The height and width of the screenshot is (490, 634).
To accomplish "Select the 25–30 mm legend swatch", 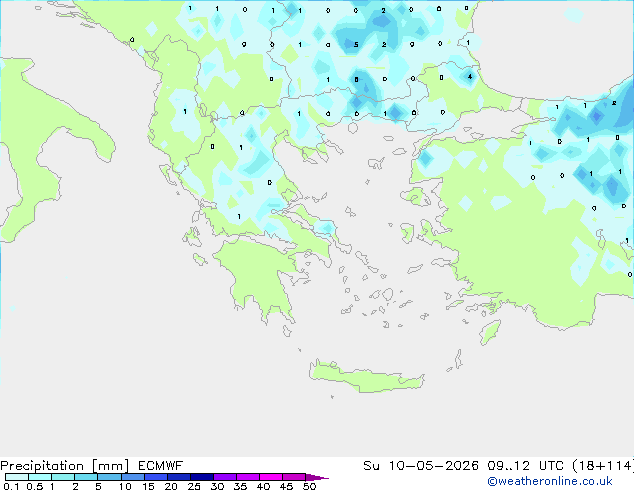I will coord(202,477).
